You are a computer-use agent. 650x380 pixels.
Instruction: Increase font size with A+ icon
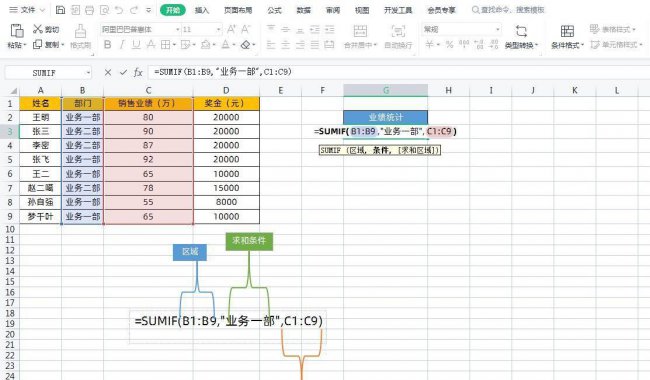point(231,29)
